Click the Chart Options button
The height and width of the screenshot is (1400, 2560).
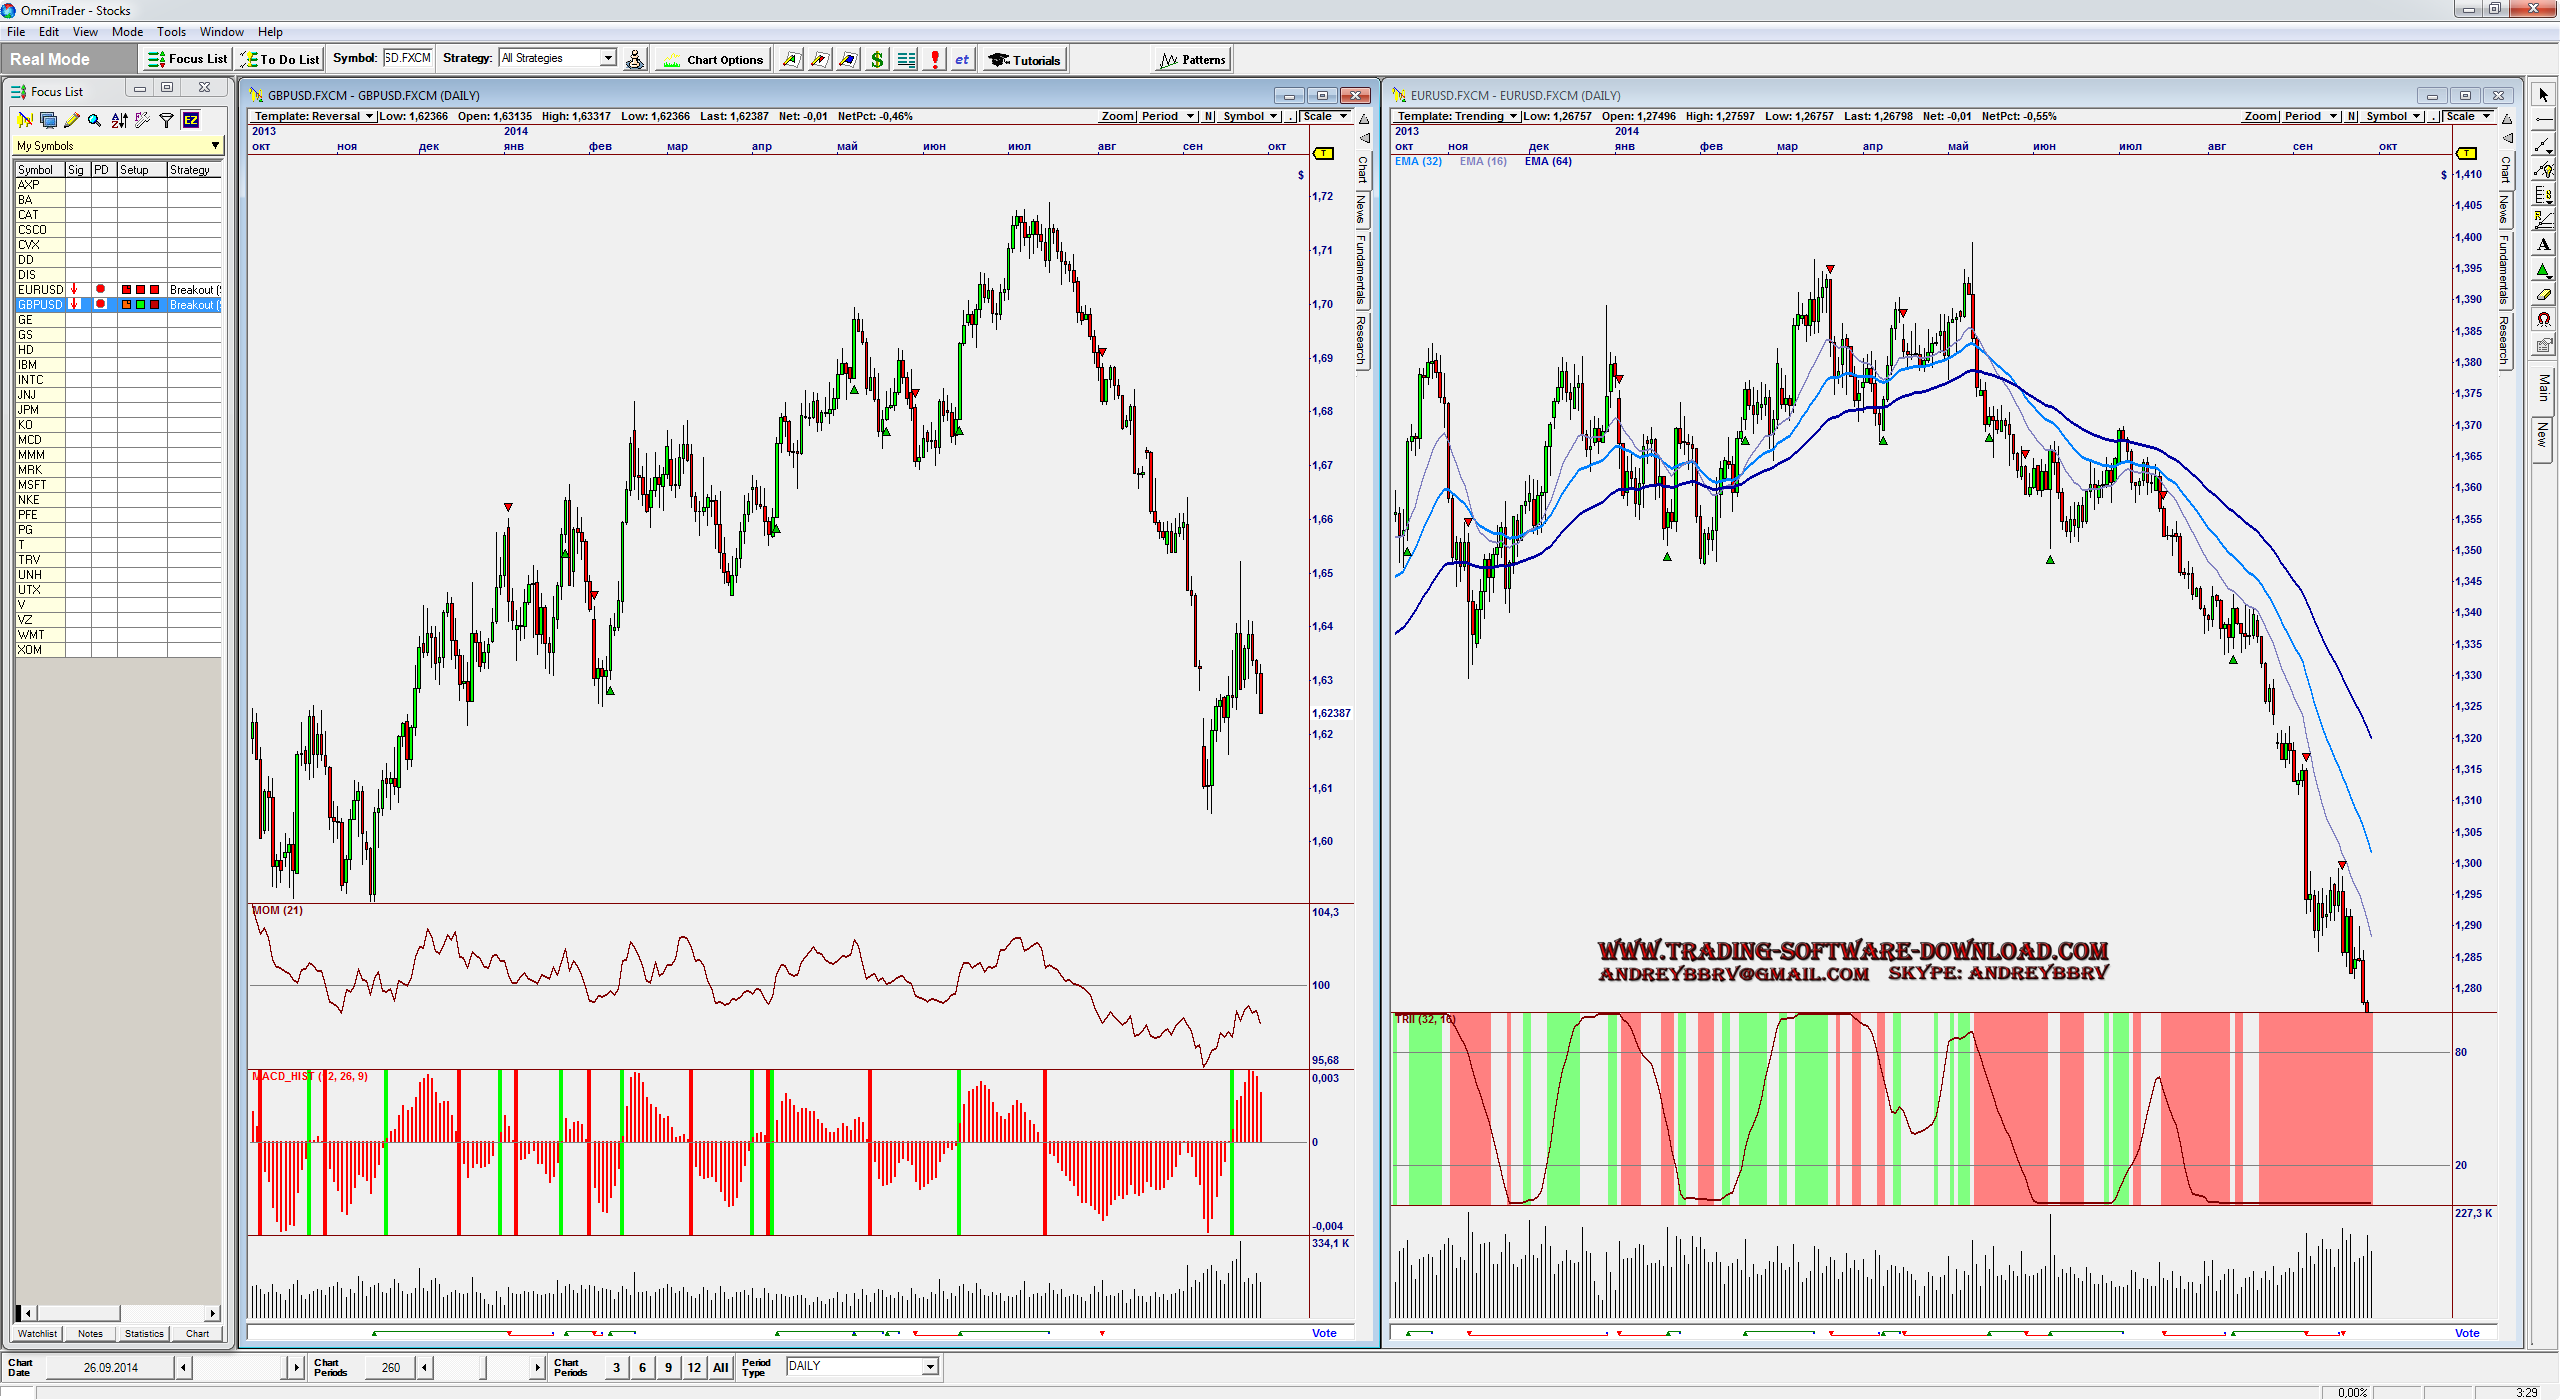[713, 60]
